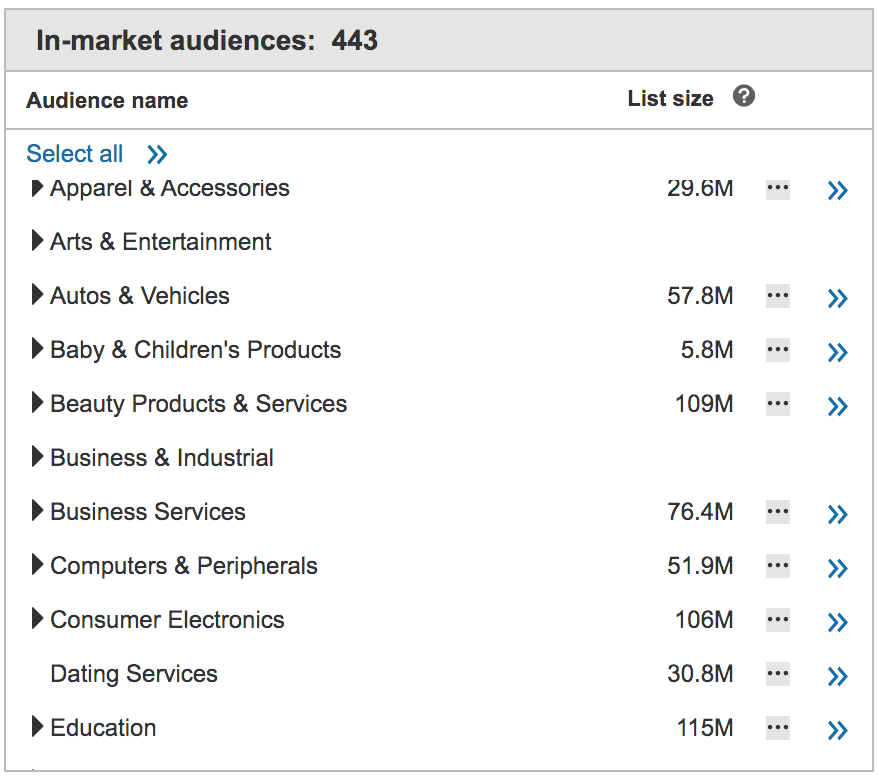Viewport: 878px width, 782px height.
Task: Open ellipsis menu for Computers & Peripherals
Action: click(777, 567)
